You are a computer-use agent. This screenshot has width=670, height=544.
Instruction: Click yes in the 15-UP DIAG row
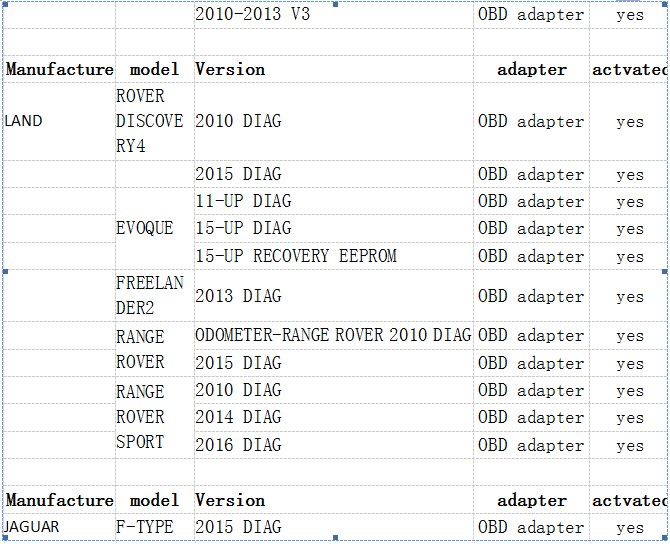[630, 229]
